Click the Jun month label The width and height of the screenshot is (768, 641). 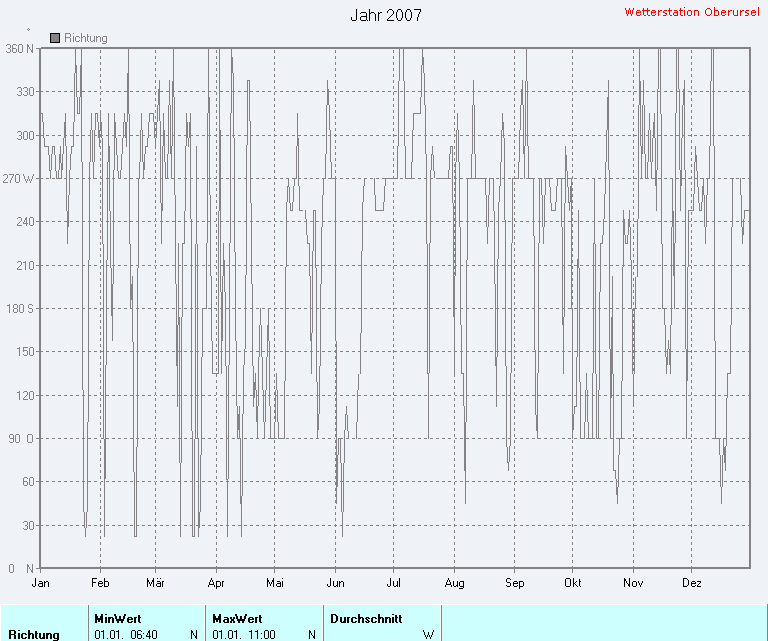pos(336,583)
